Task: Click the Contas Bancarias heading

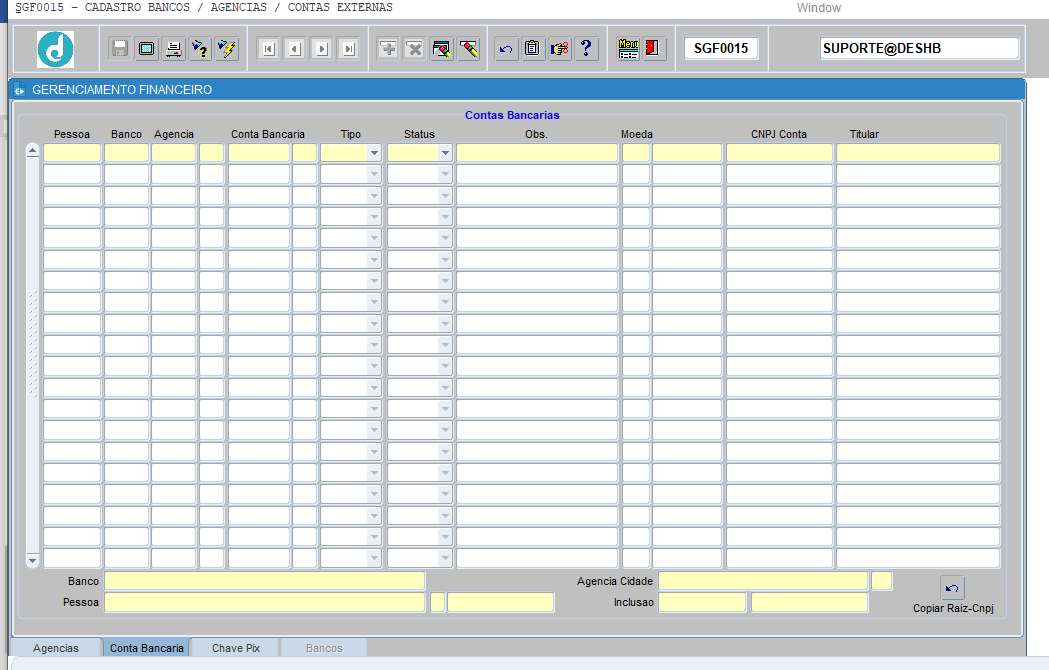Action: [512, 115]
